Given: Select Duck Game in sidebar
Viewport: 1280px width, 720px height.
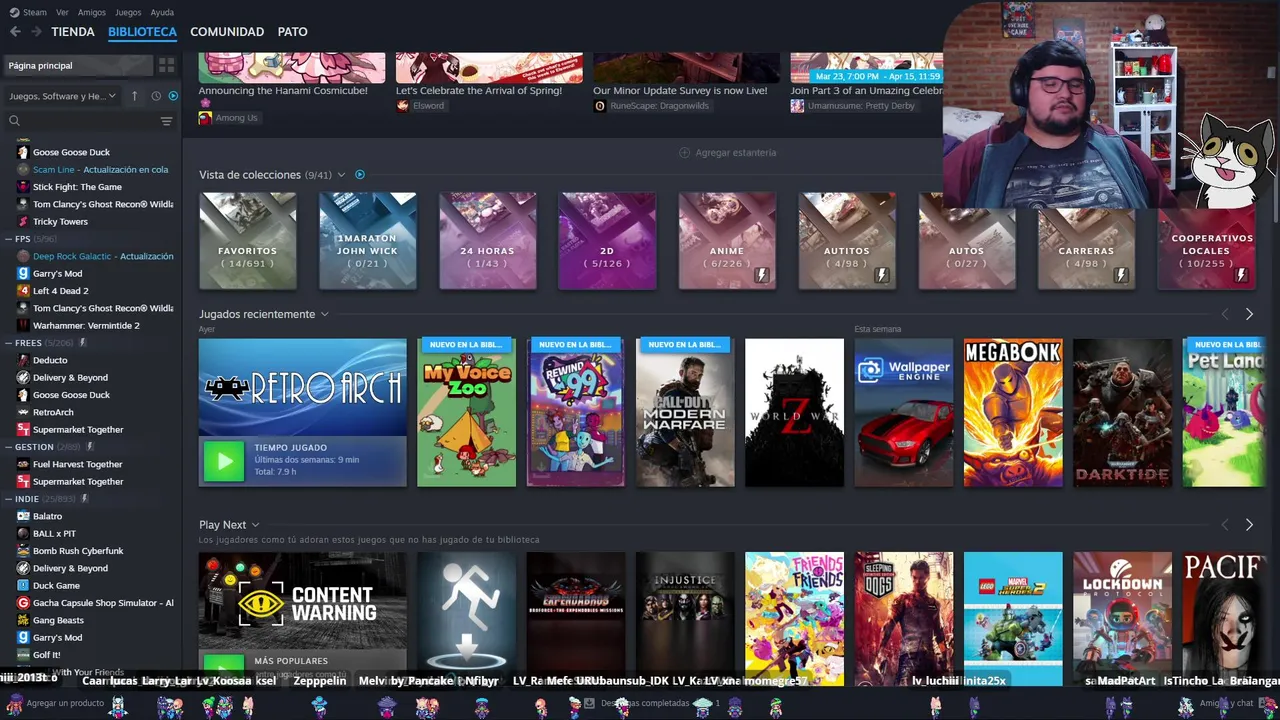Looking at the screenshot, I should [56, 586].
